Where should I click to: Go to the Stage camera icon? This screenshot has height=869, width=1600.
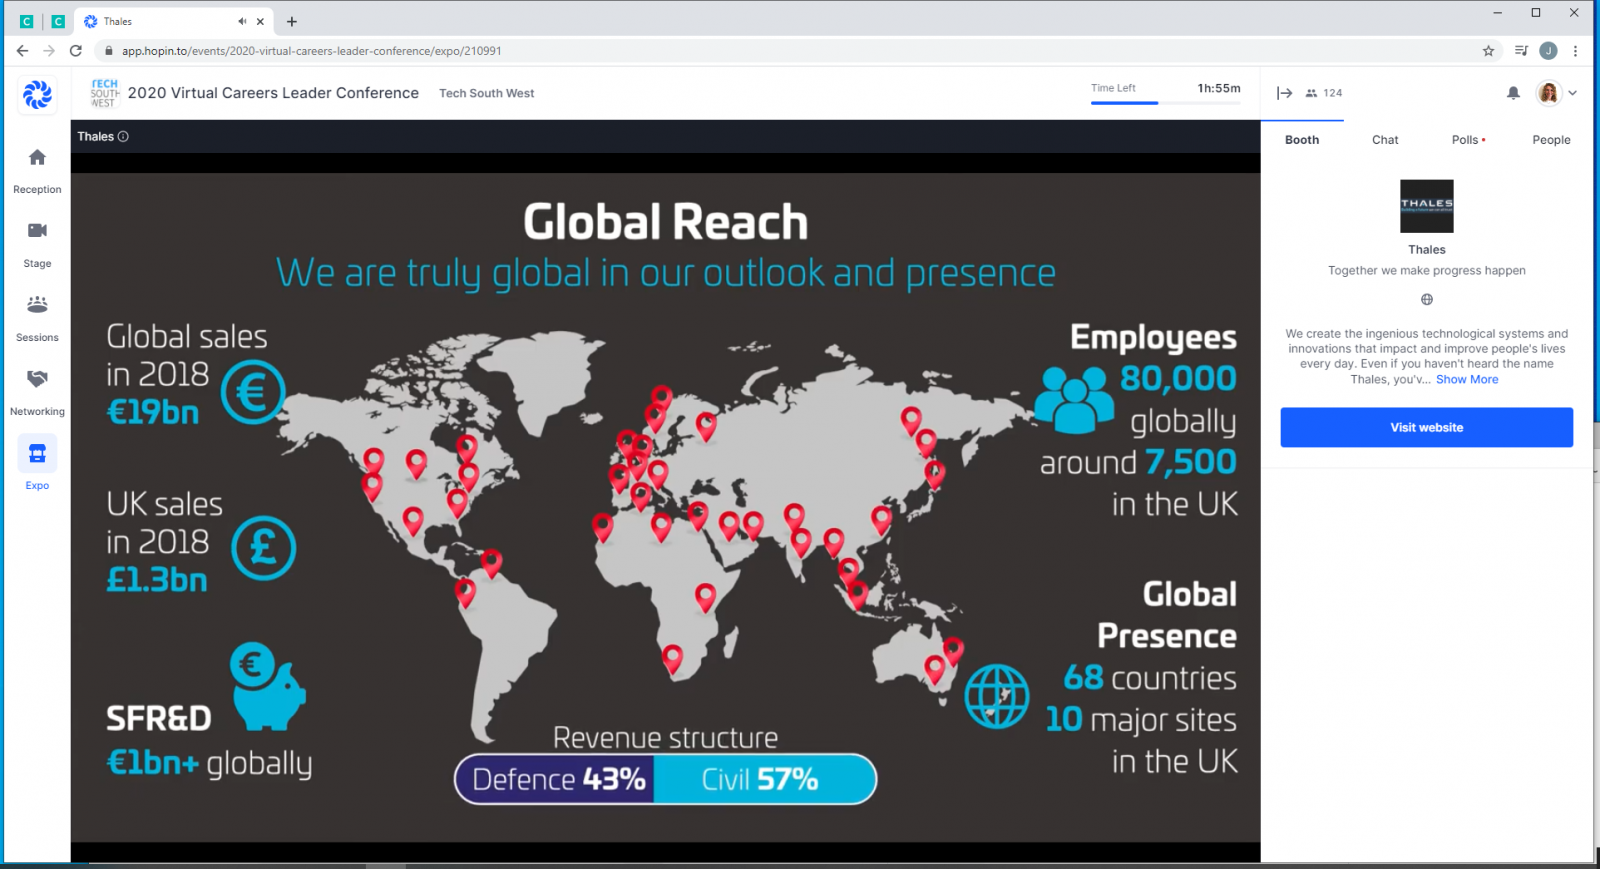[x=37, y=231]
